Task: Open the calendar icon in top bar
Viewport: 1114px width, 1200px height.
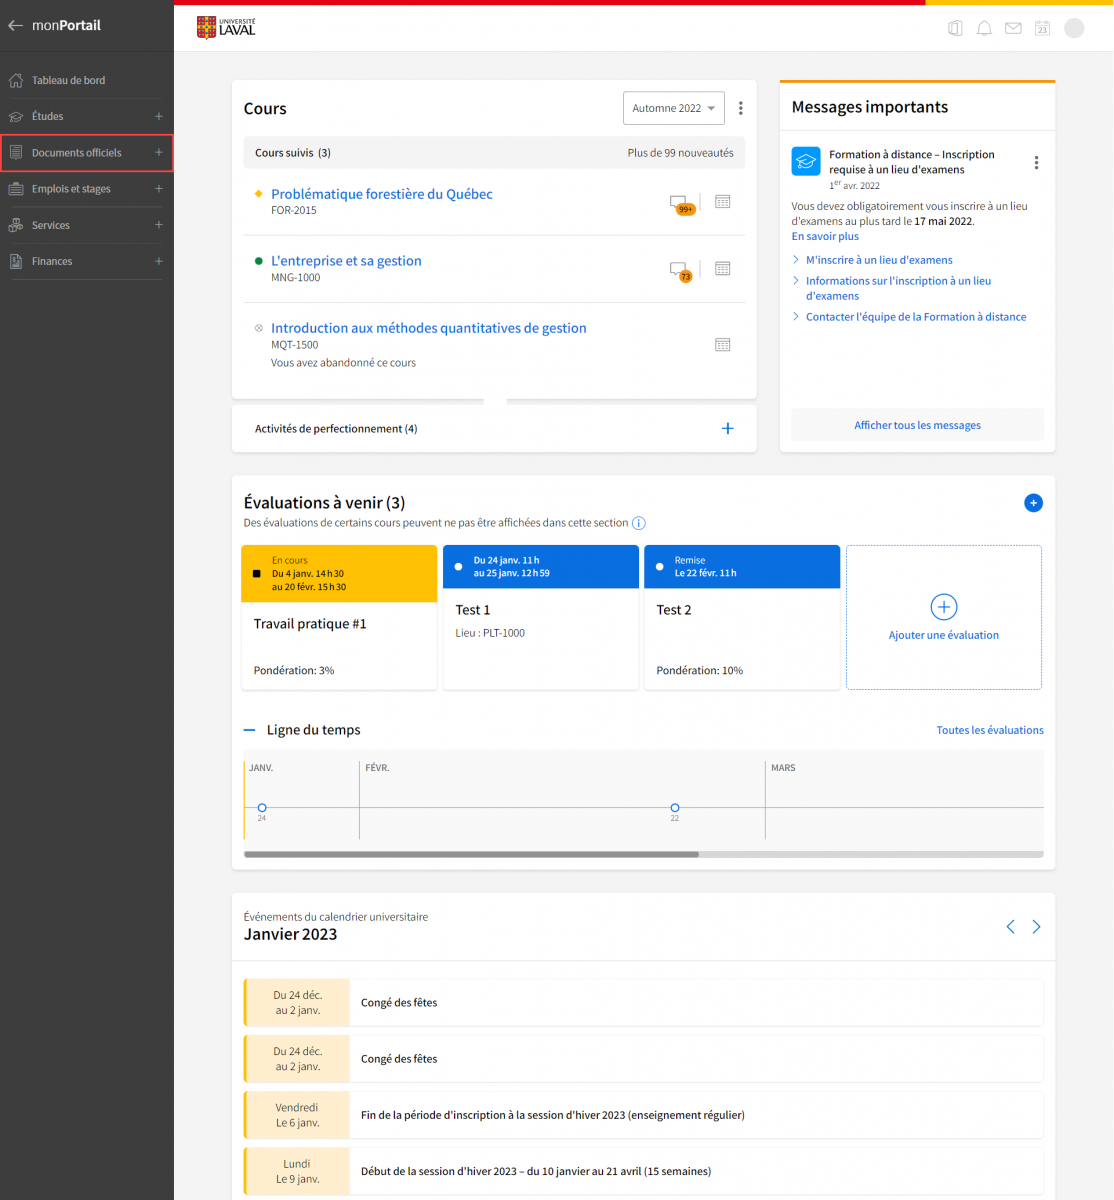Action: tap(1042, 28)
